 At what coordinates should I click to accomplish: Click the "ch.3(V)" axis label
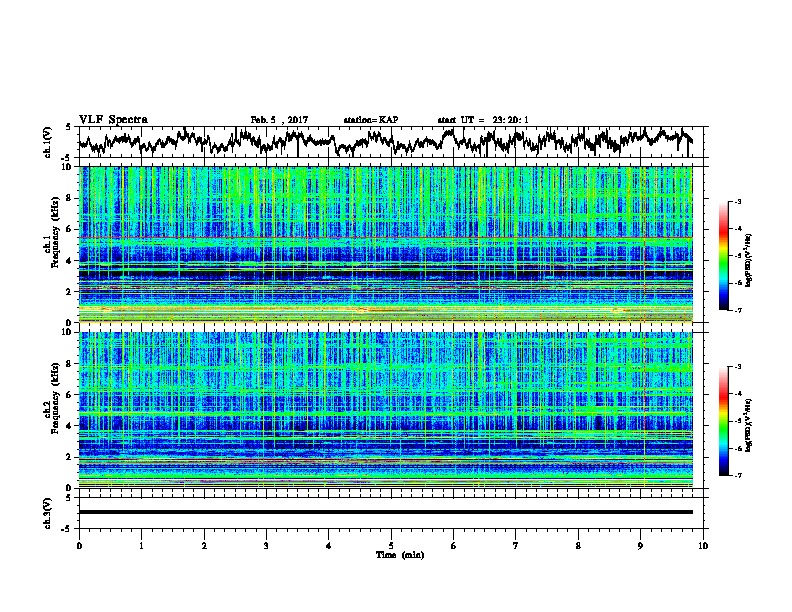click(x=47, y=513)
